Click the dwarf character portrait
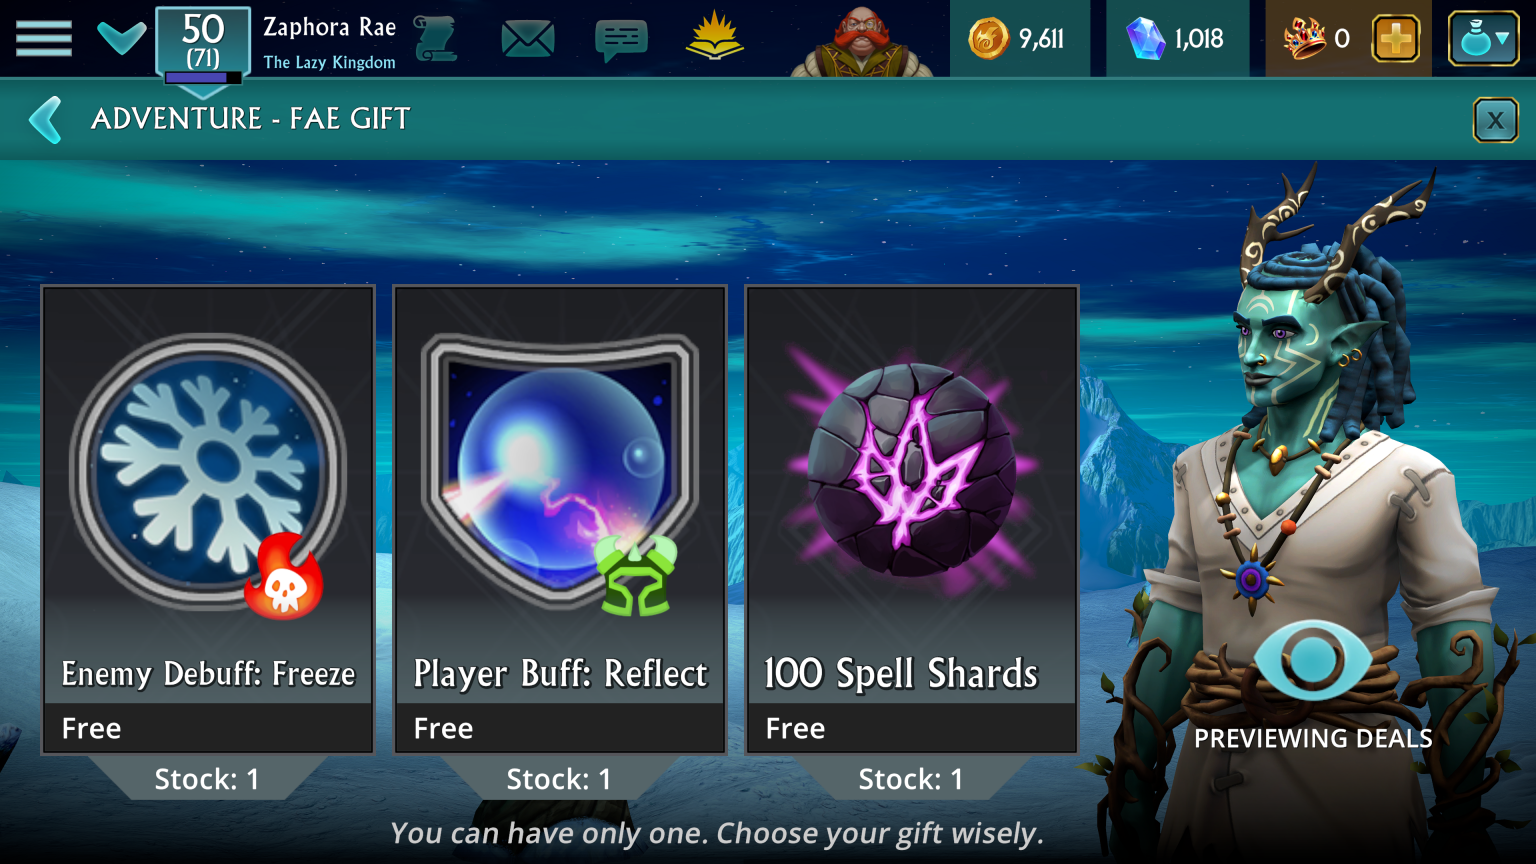 coord(862,40)
